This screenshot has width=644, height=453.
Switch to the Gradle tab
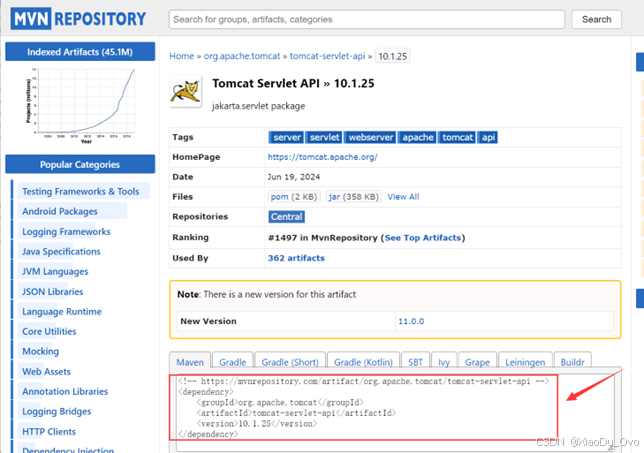[232, 361]
